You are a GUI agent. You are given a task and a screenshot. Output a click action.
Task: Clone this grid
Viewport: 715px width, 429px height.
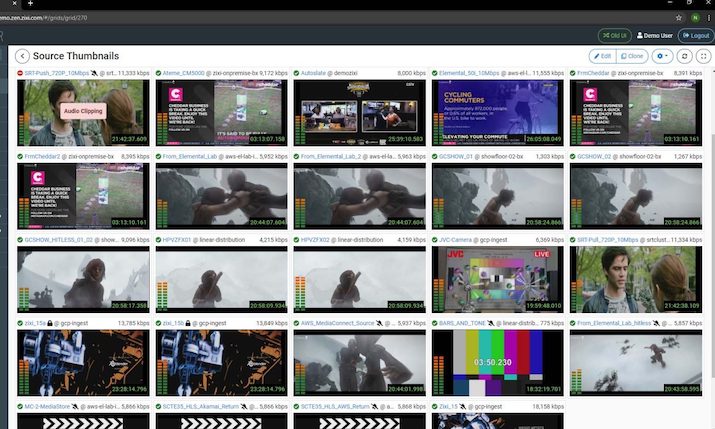[632, 56]
